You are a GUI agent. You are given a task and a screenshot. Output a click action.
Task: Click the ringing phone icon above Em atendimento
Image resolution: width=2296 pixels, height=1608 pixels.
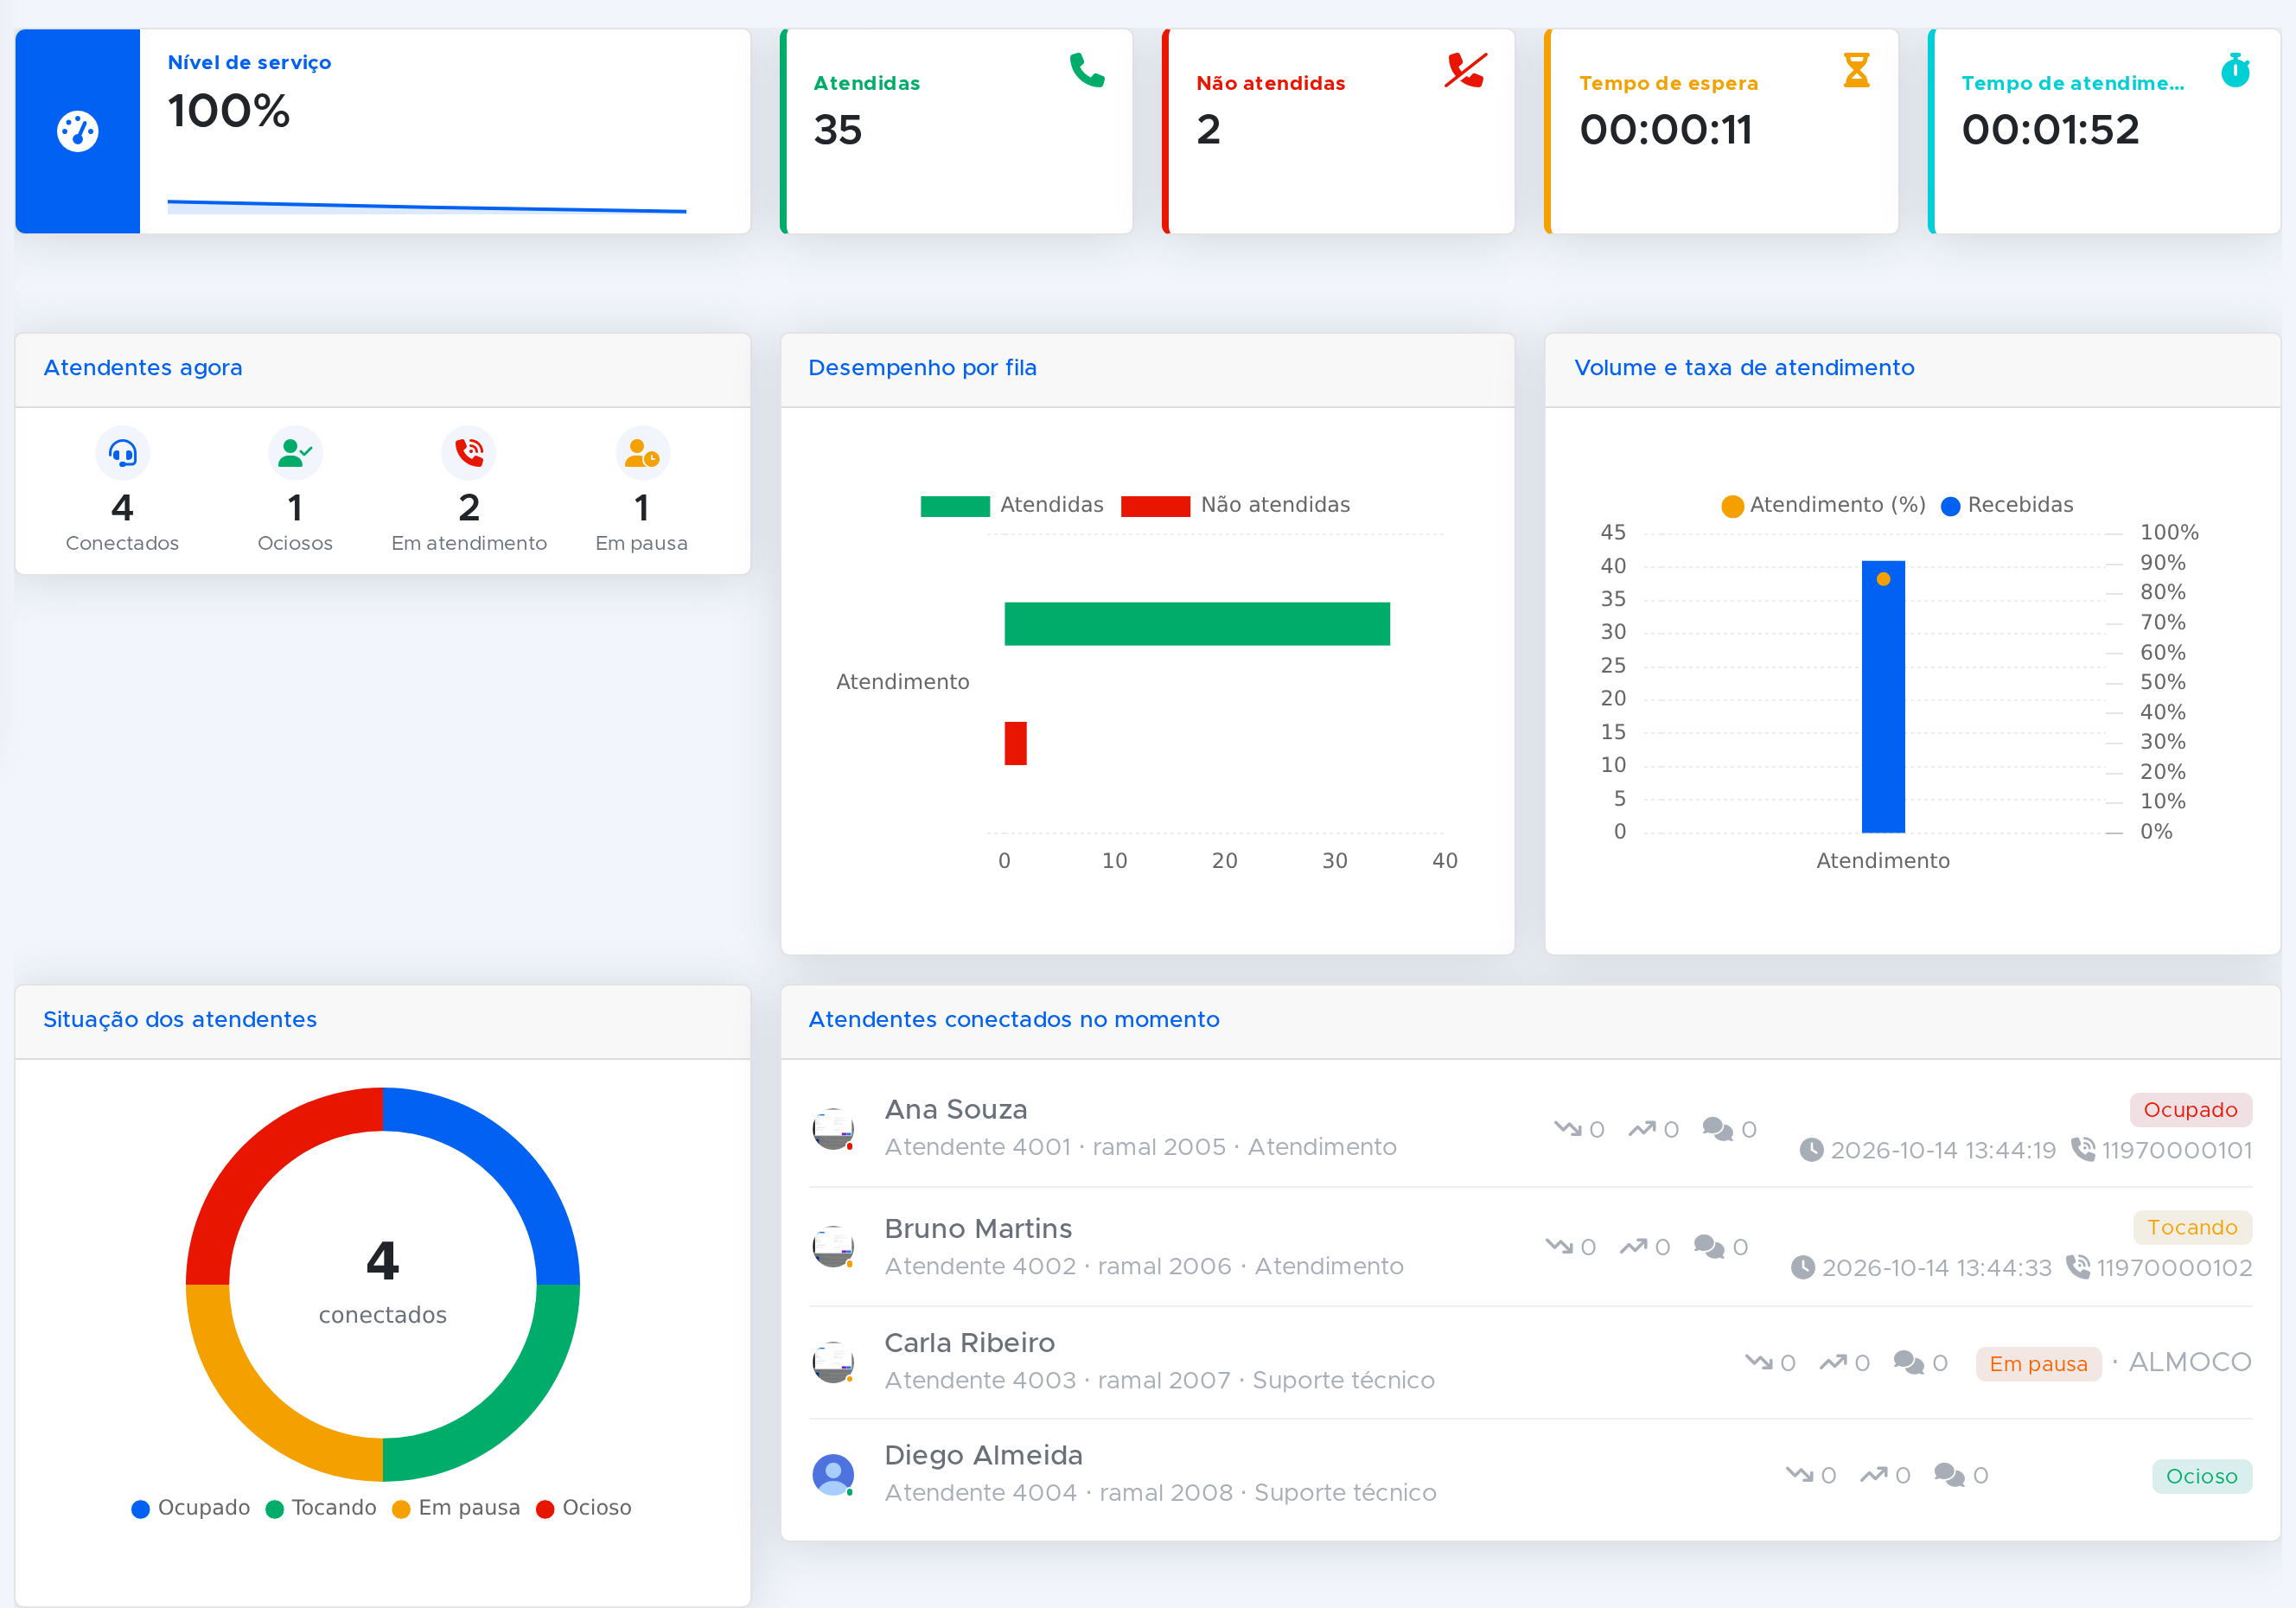[469, 453]
